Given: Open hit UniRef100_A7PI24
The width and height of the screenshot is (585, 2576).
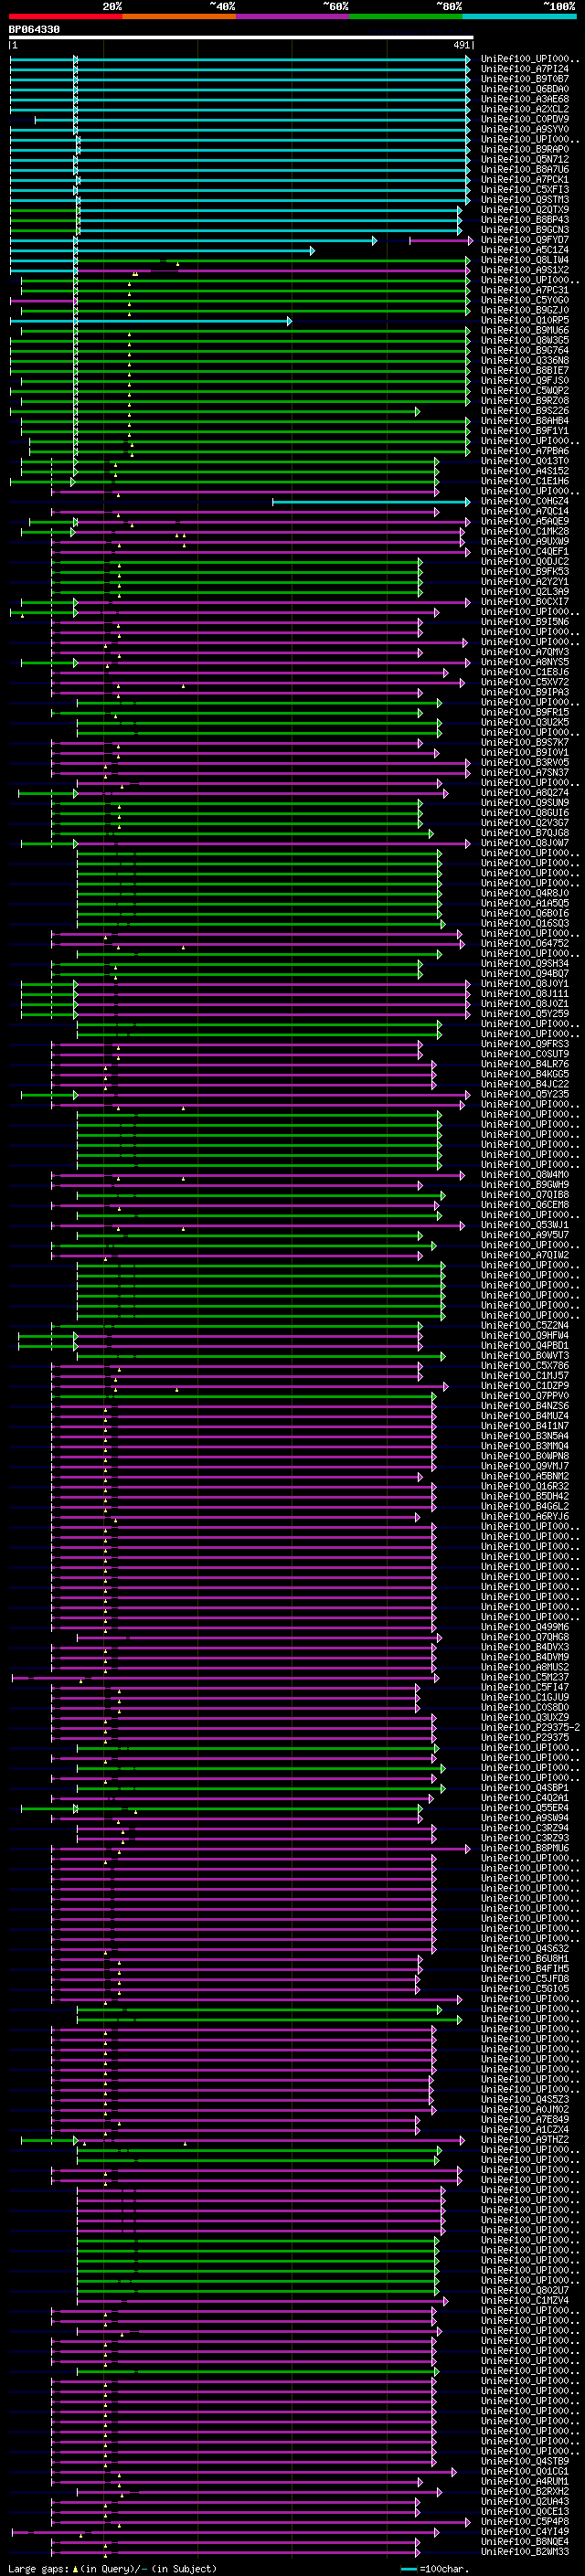Looking at the screenshot, I should click(x=525, y=69).
